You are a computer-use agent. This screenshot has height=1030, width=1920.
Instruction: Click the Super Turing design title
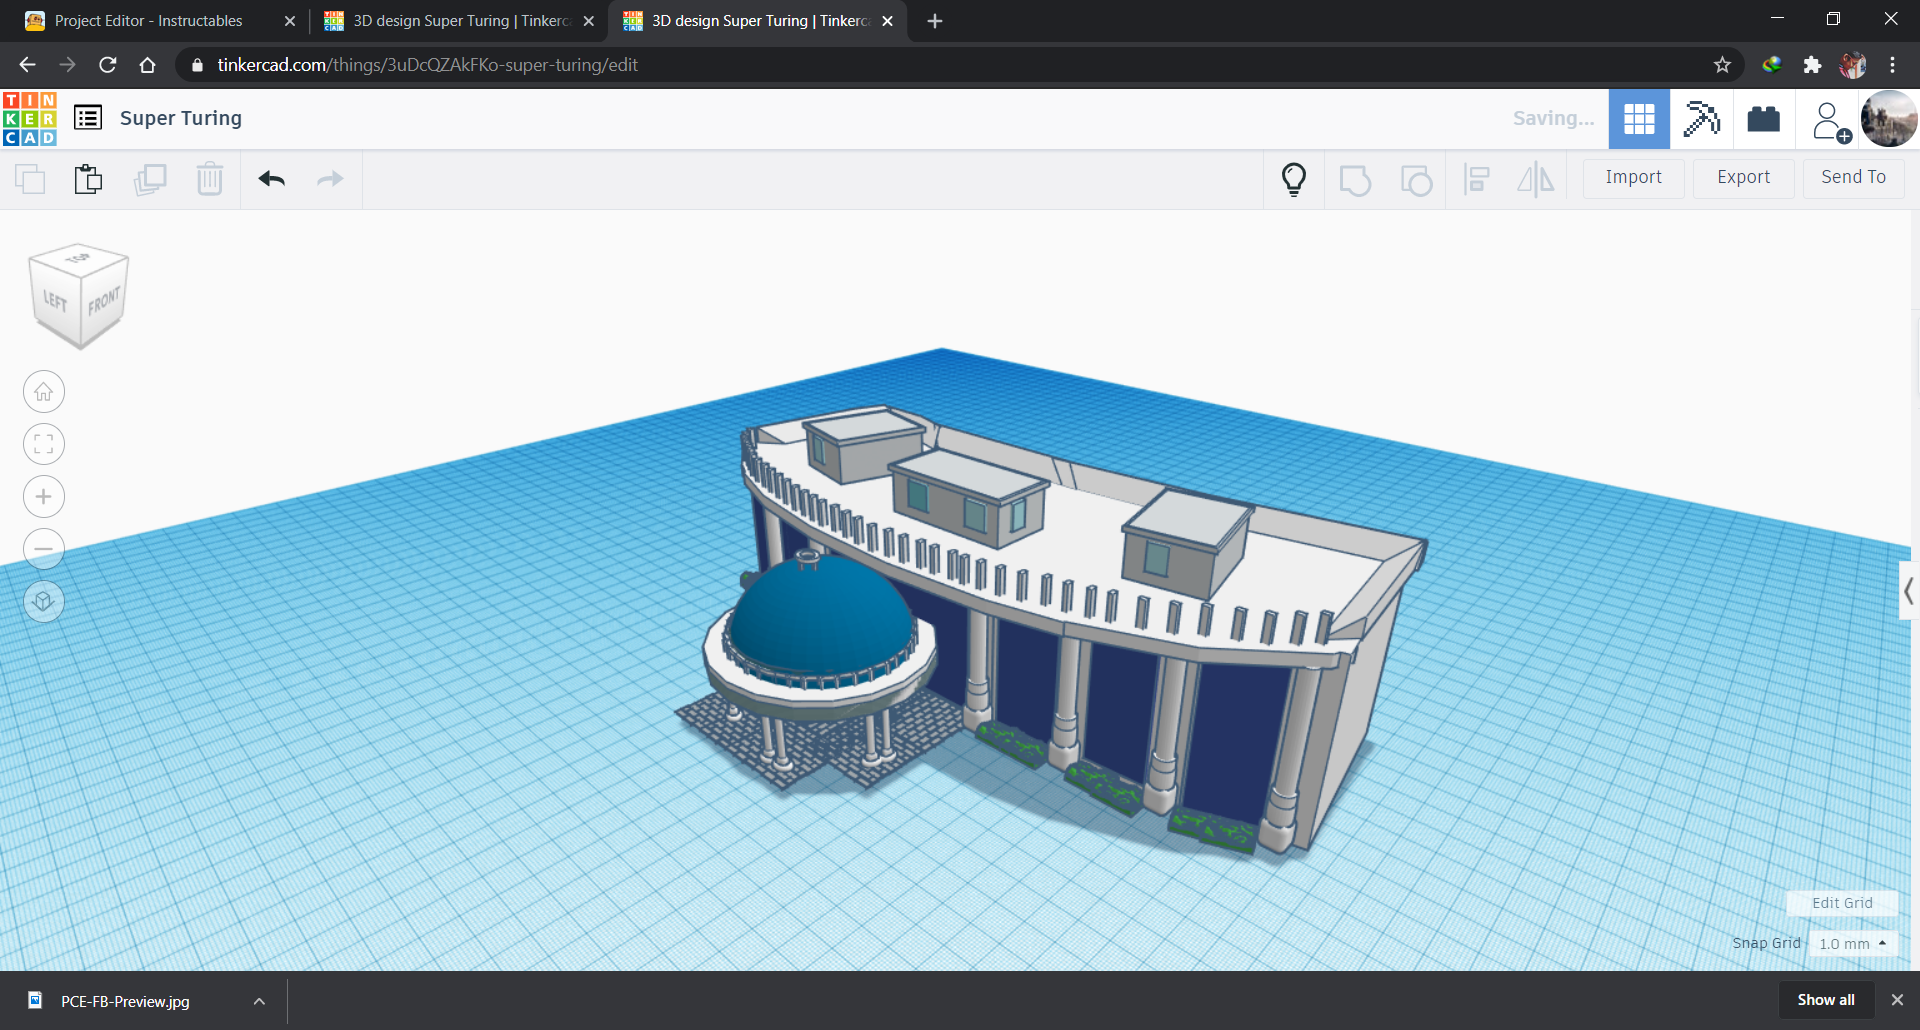click(x=181, y=118)
